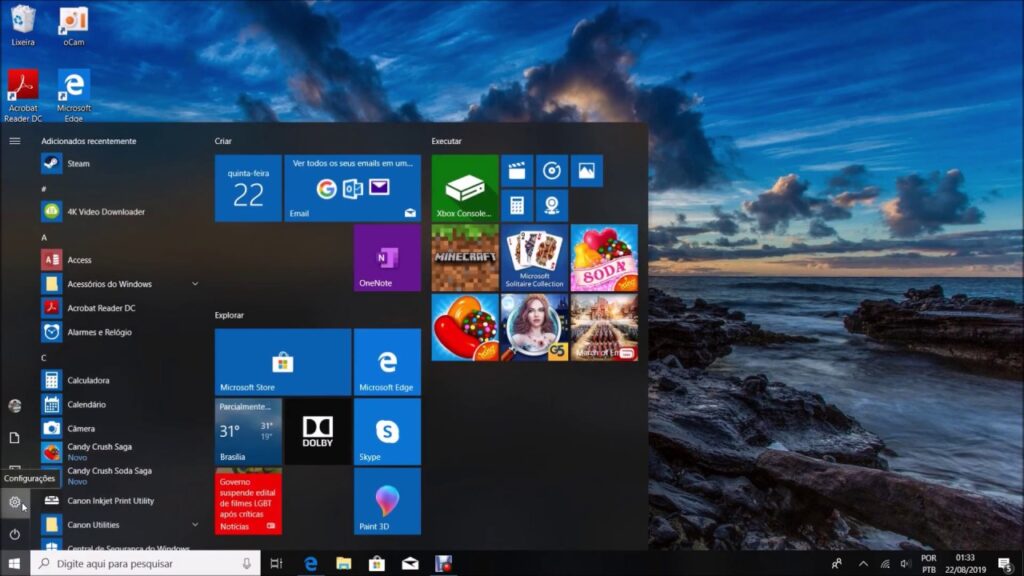The image size is (1024, 576).
Task: Open the OneNote tile
Action: pos(387,258)
